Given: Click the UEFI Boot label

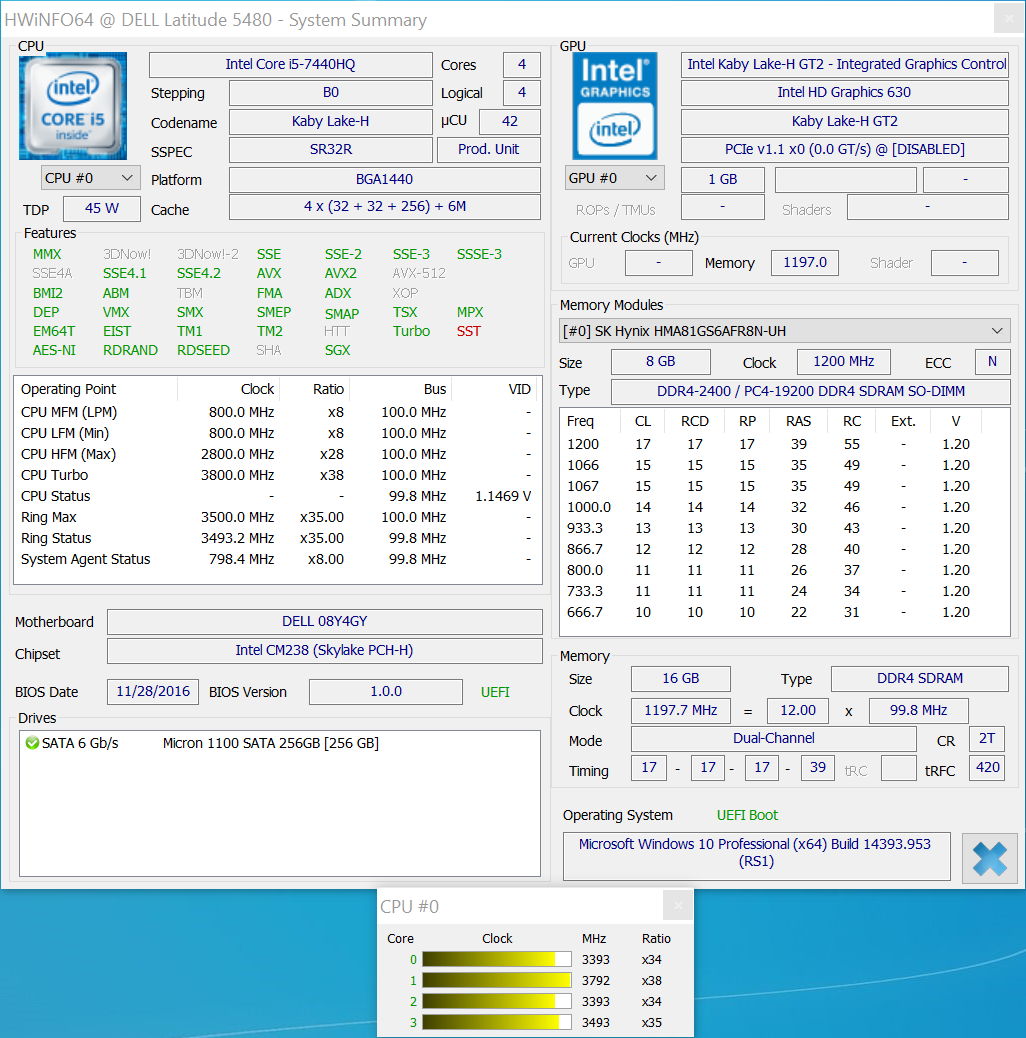Looking at the screenshot, I should tap(747, 816).
